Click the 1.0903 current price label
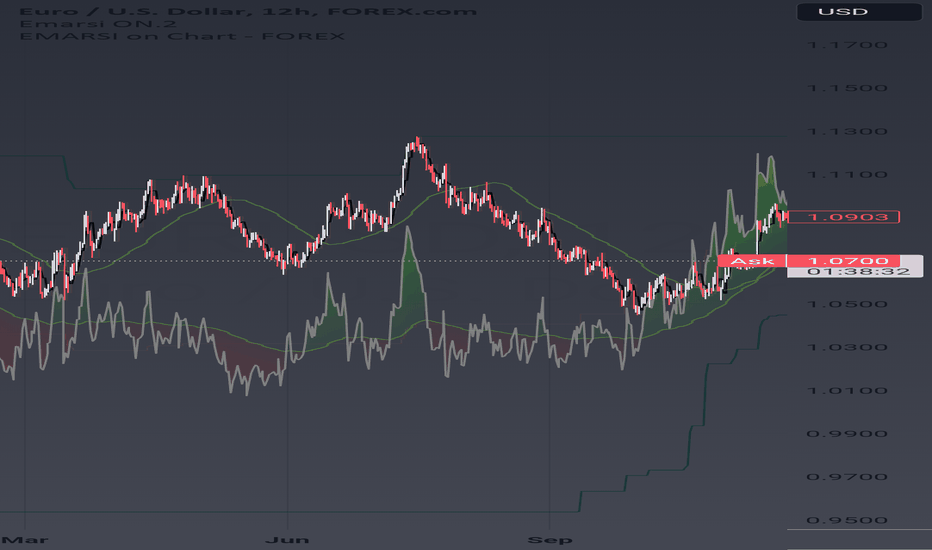The height and width of the screenshot is (550, 932). pos(843,217)
